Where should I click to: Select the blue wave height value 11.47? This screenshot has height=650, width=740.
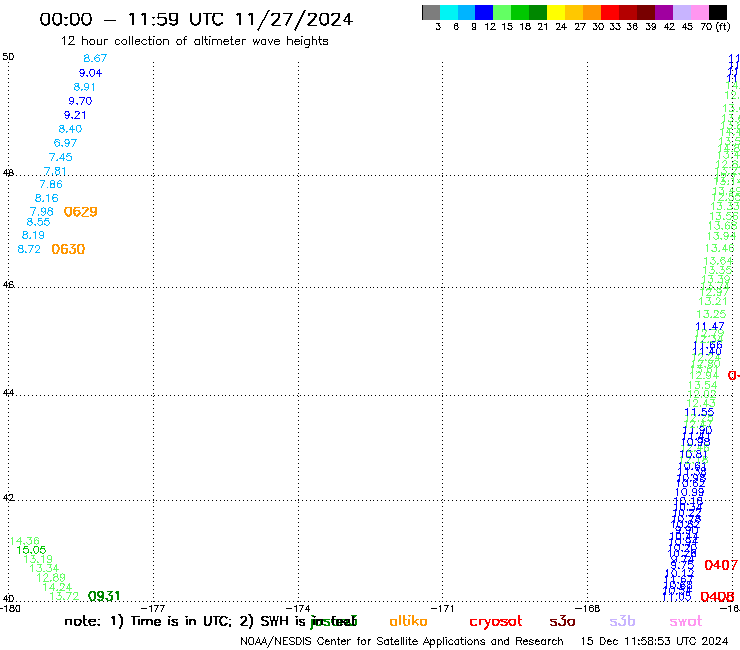click(x=710, y=326)
